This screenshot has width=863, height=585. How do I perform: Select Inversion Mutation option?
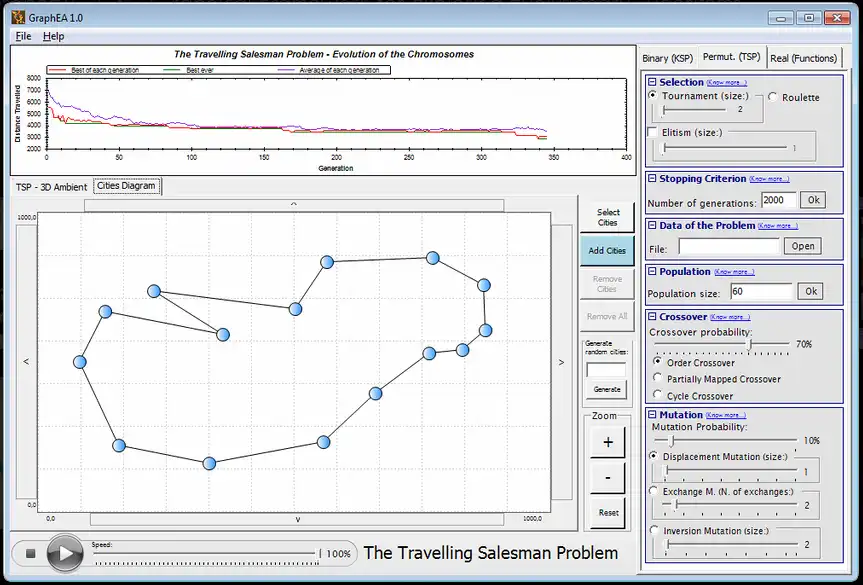pyautogui.click(x=654, y=530)
